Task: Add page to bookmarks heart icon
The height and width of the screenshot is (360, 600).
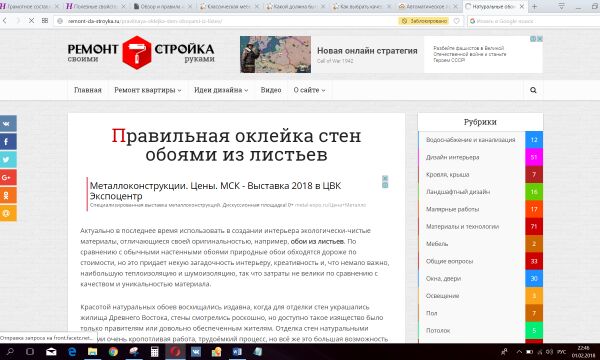Action: 457,21
